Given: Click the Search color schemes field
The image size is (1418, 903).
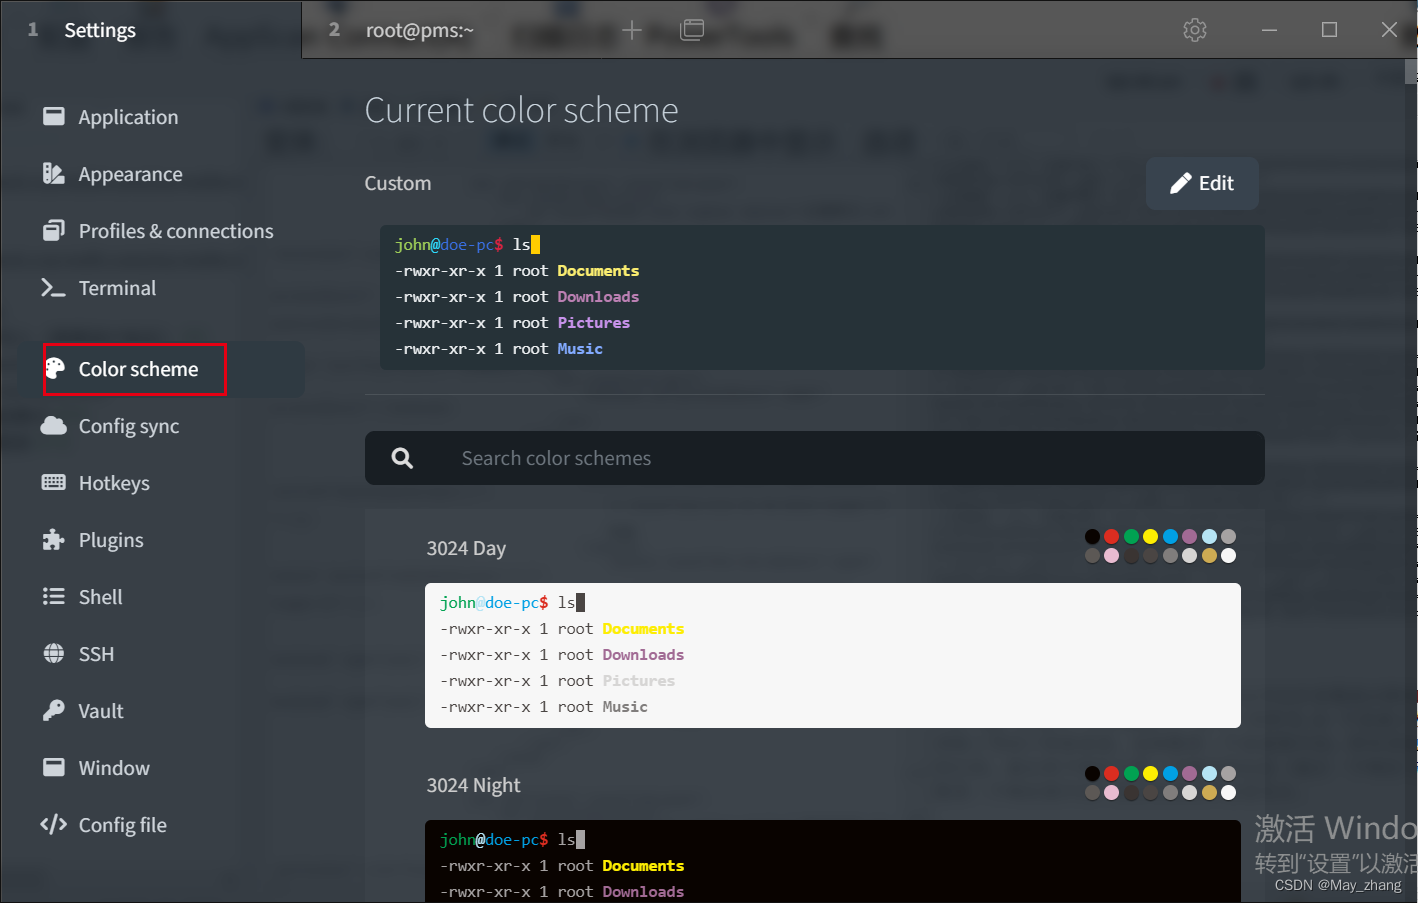Looking at the screenshot, I should click(x=815, y=458).
